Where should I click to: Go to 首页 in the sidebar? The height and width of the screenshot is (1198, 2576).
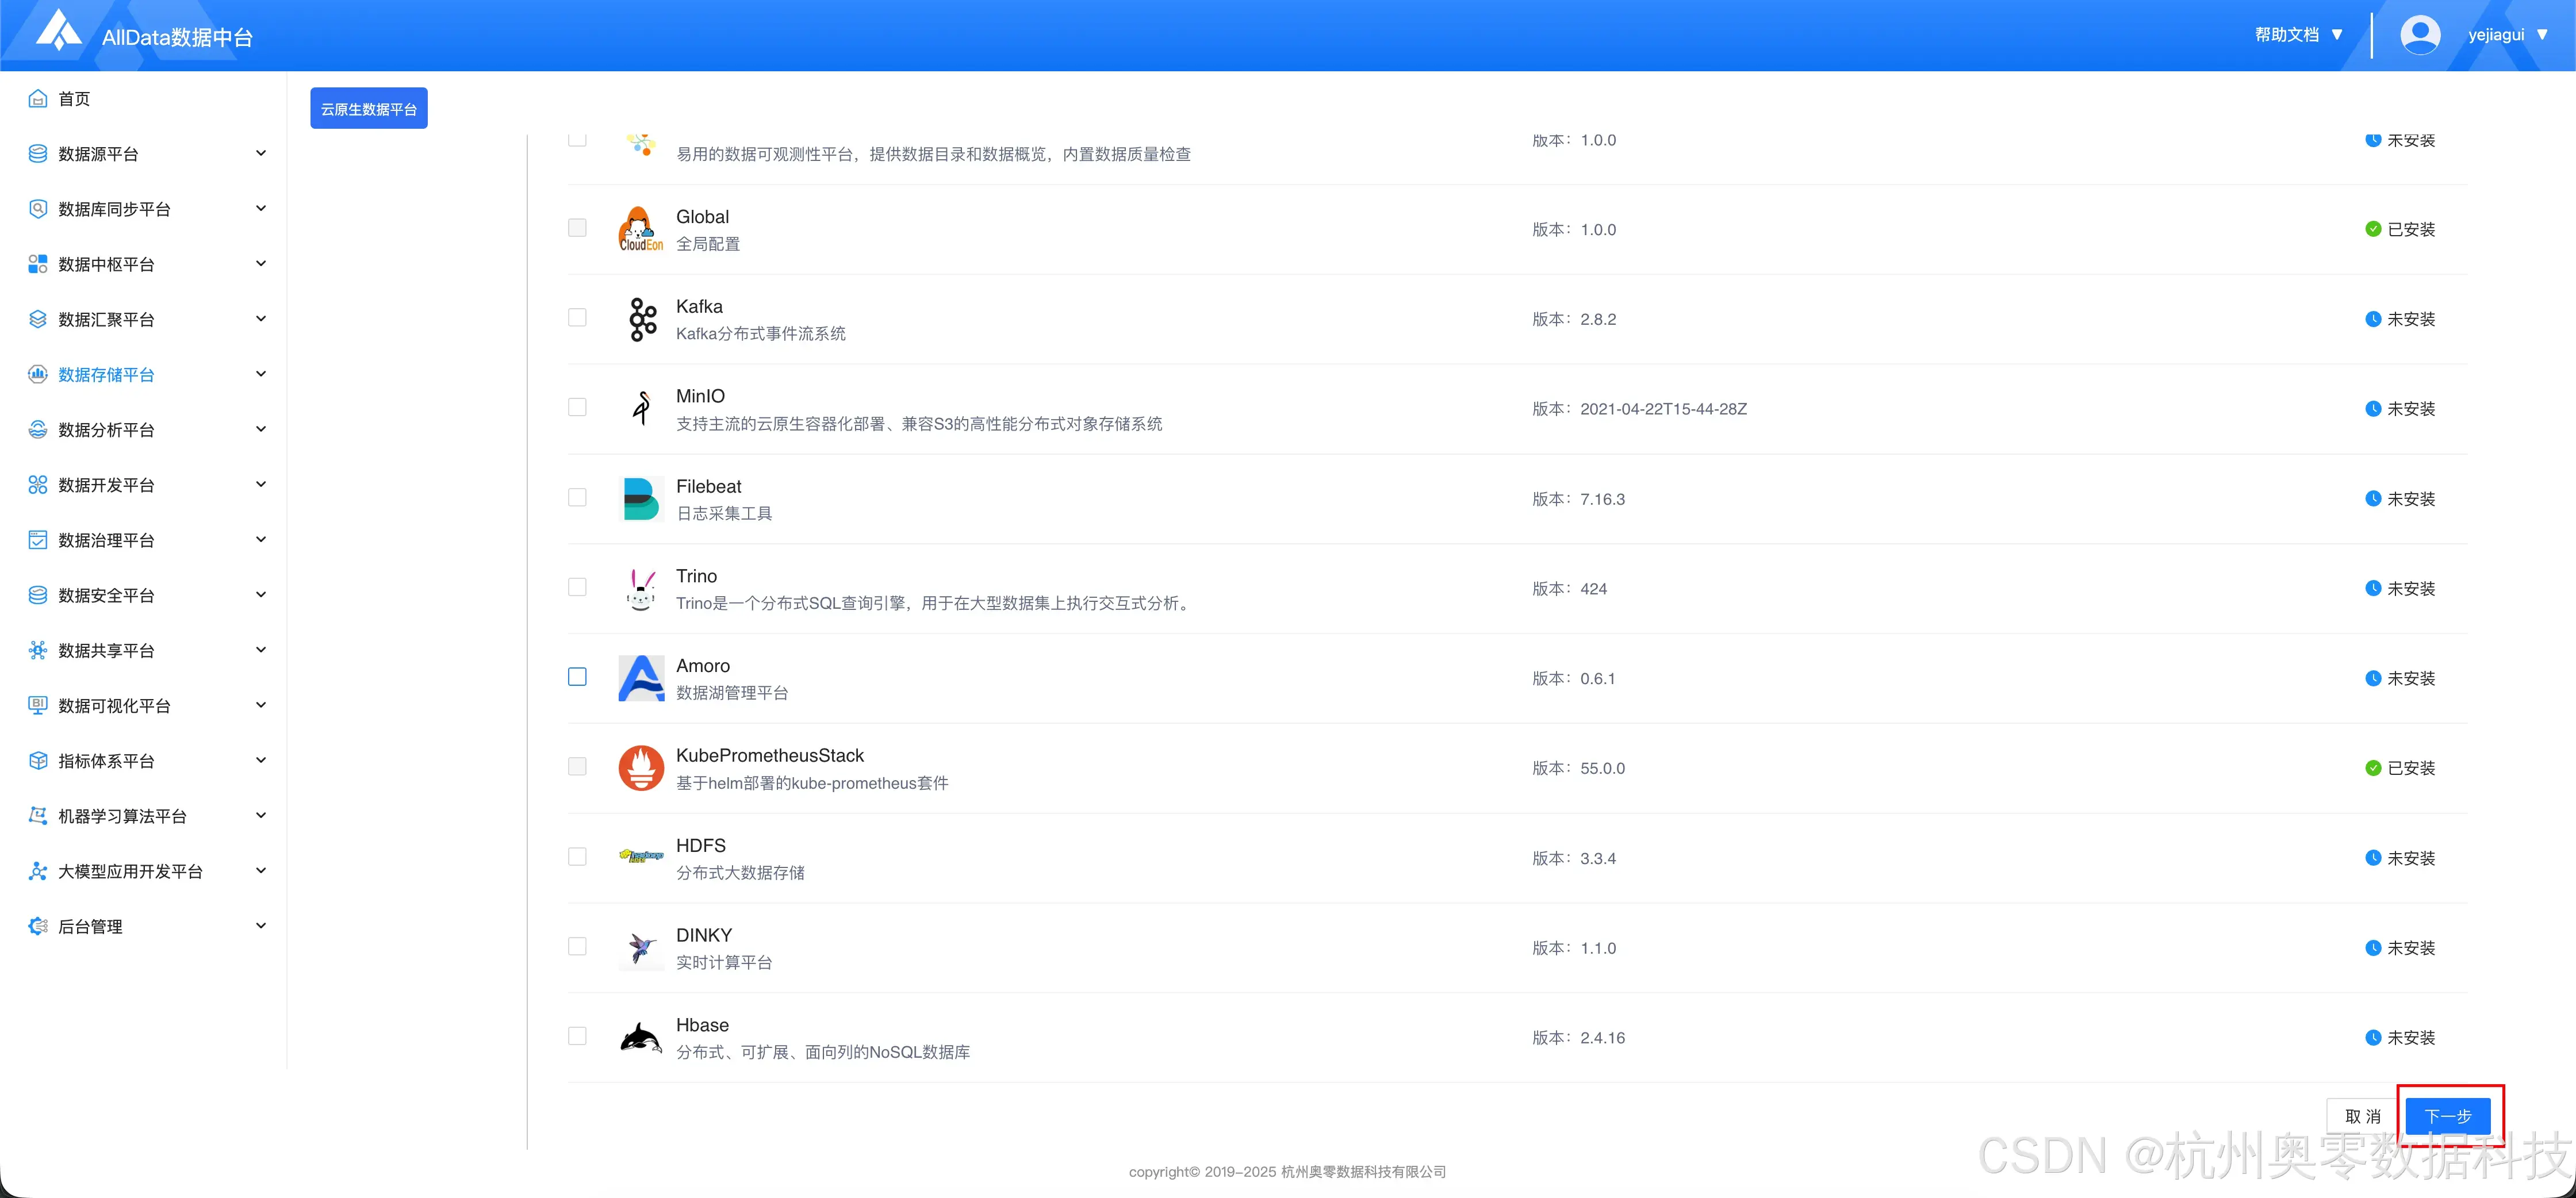[x=74, y=99]
